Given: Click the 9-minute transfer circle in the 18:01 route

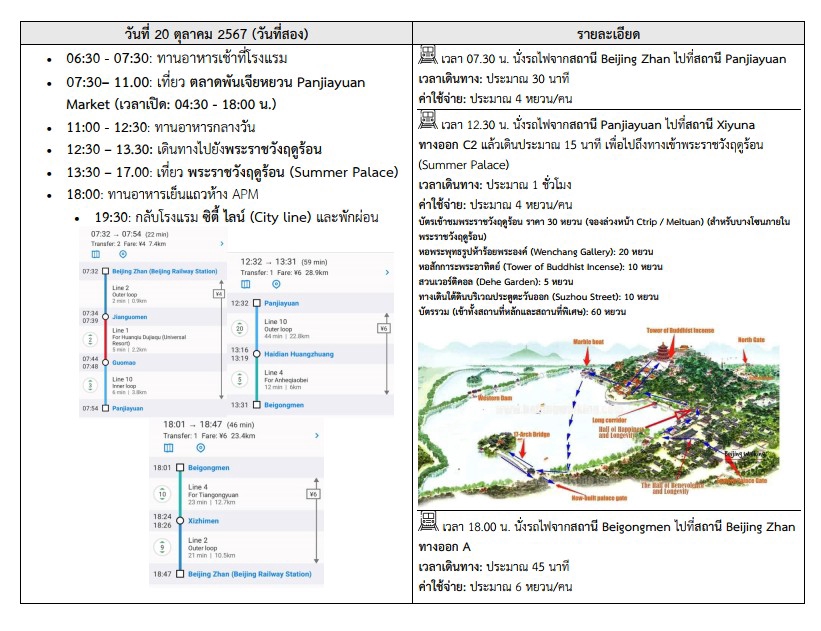Looking at the screenshot, I should click(162, 547).
